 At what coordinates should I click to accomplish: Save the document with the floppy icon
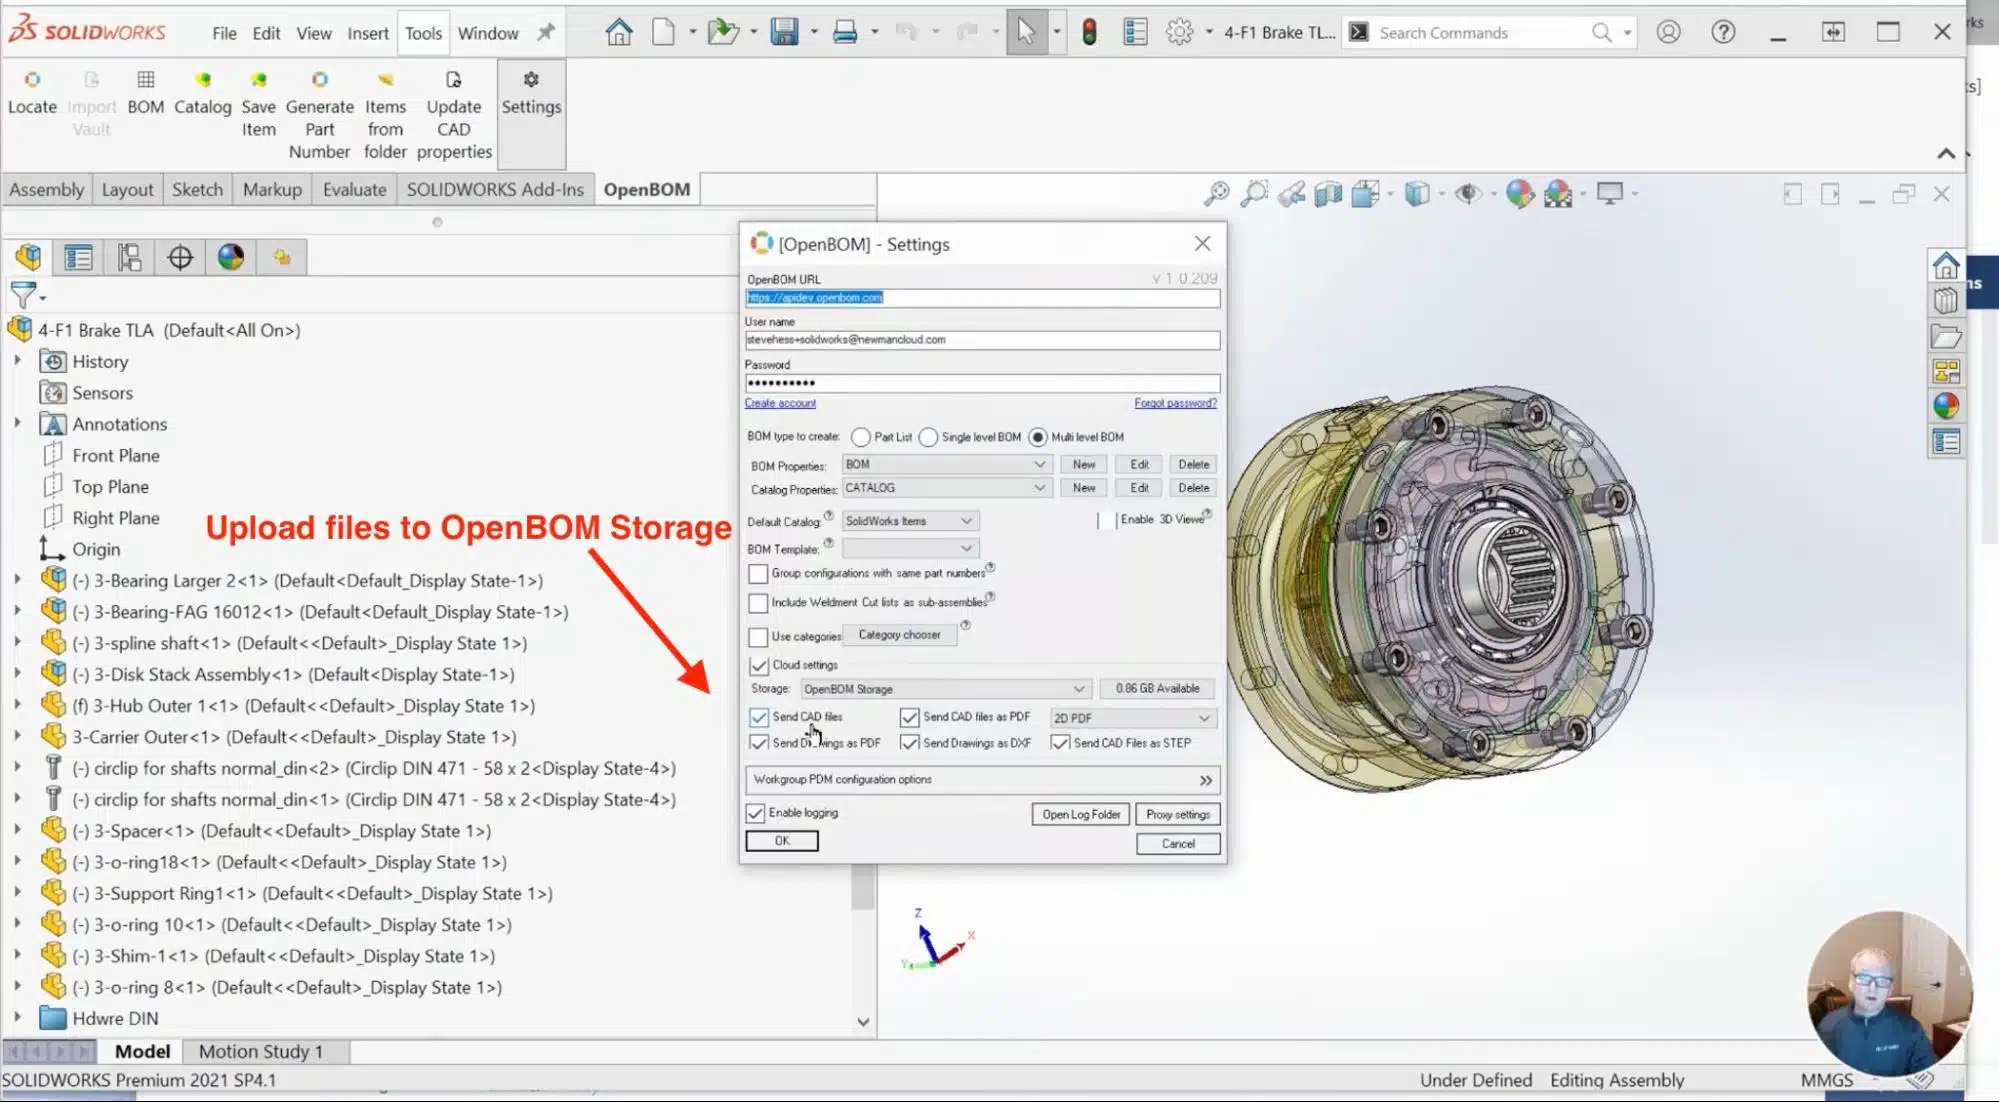point(784,32)
